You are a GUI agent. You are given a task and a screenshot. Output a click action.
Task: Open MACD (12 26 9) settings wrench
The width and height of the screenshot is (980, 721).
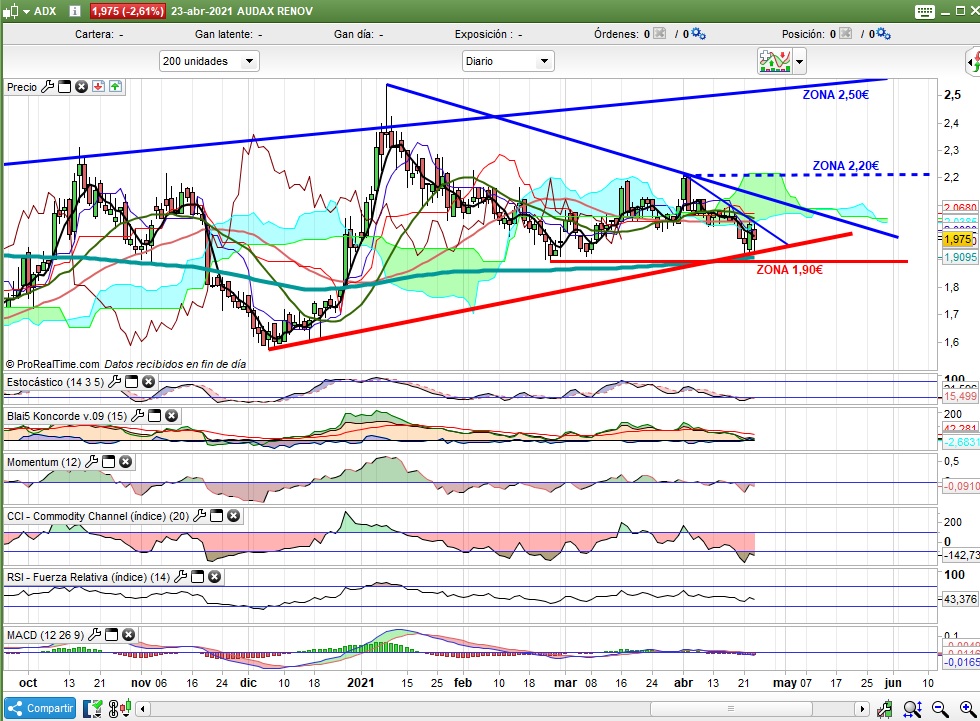click(94, 635)
